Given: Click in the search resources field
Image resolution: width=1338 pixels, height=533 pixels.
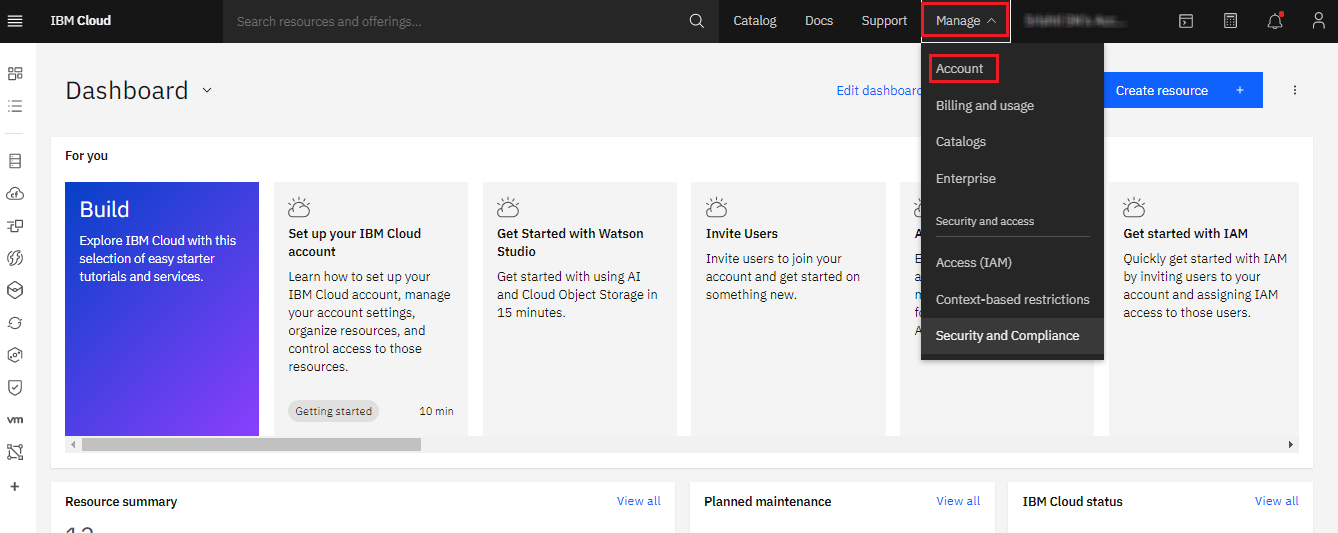Looking at the screenshot, I should (x=455, y=21).
